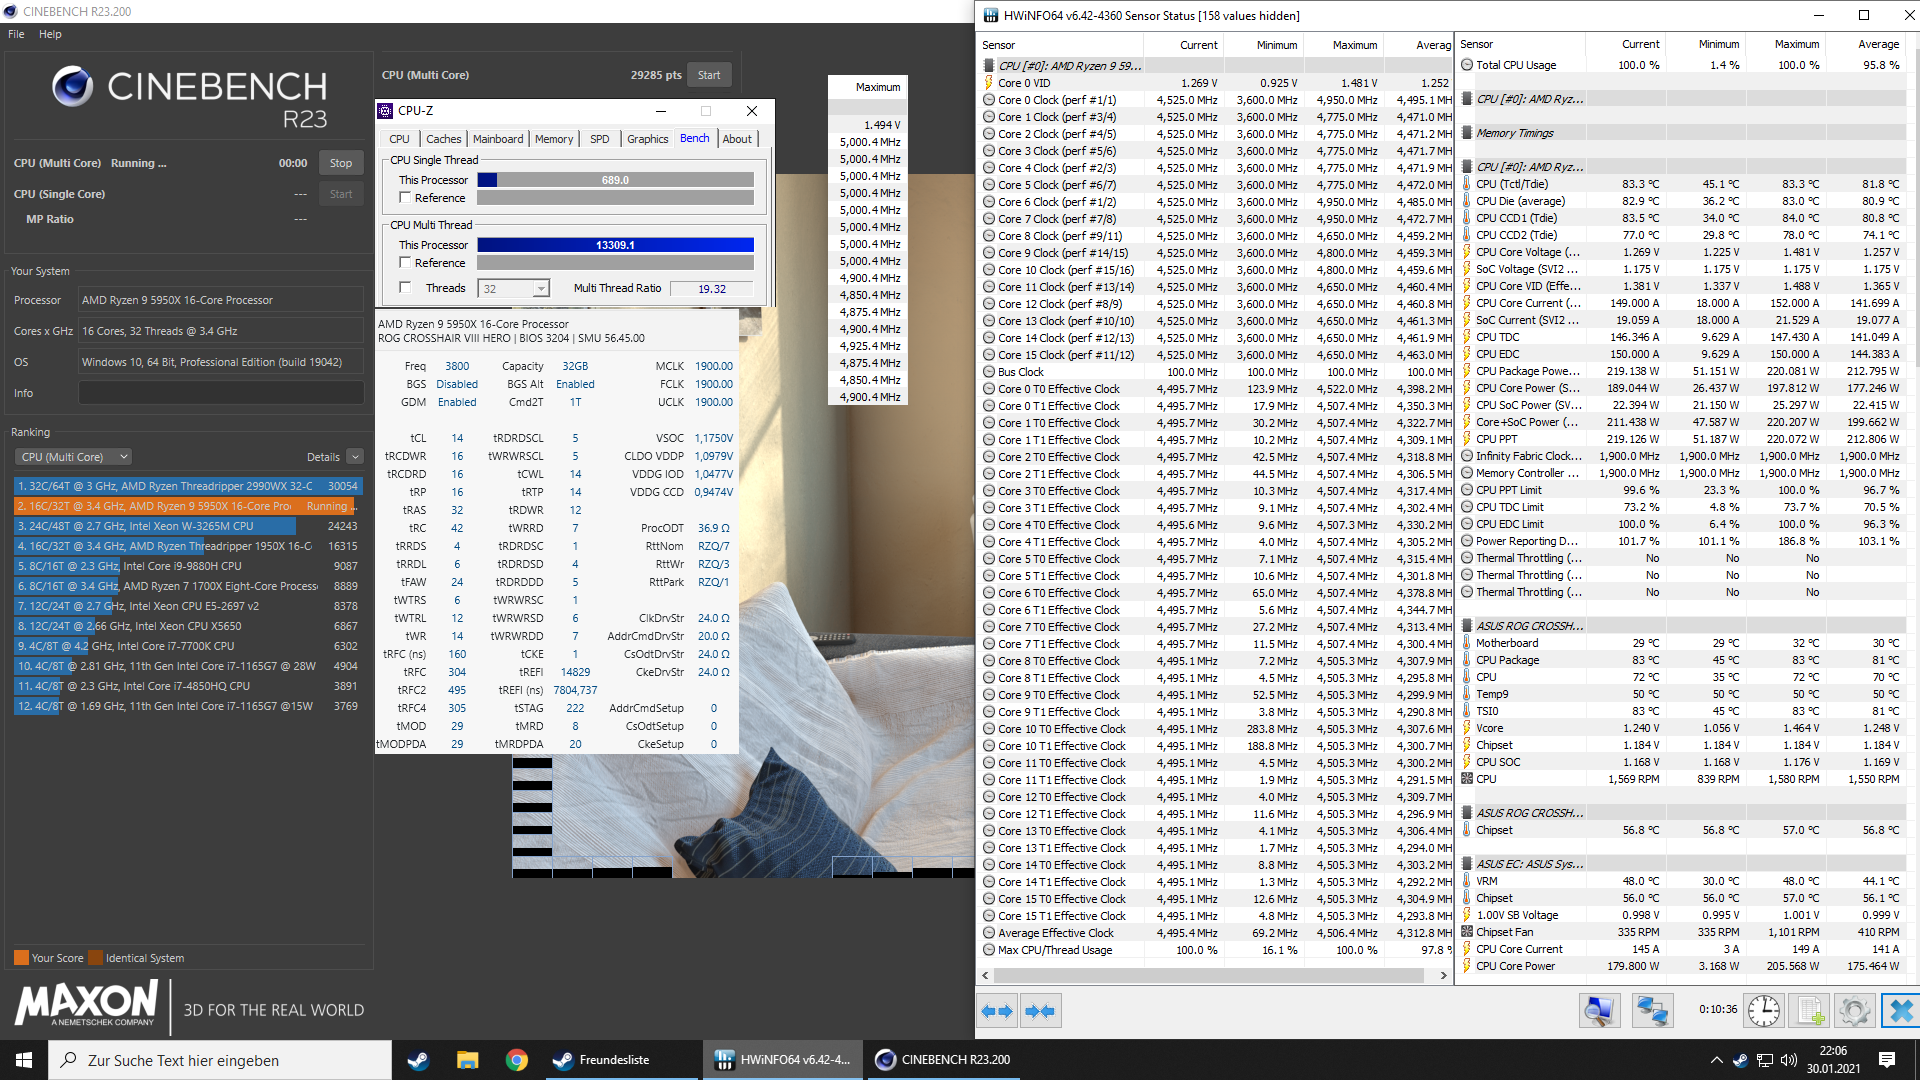This screenshot has width=1920, height=1080.
Task: Click the top Start button beside 29285 pts
Action: tap(709, 75)
